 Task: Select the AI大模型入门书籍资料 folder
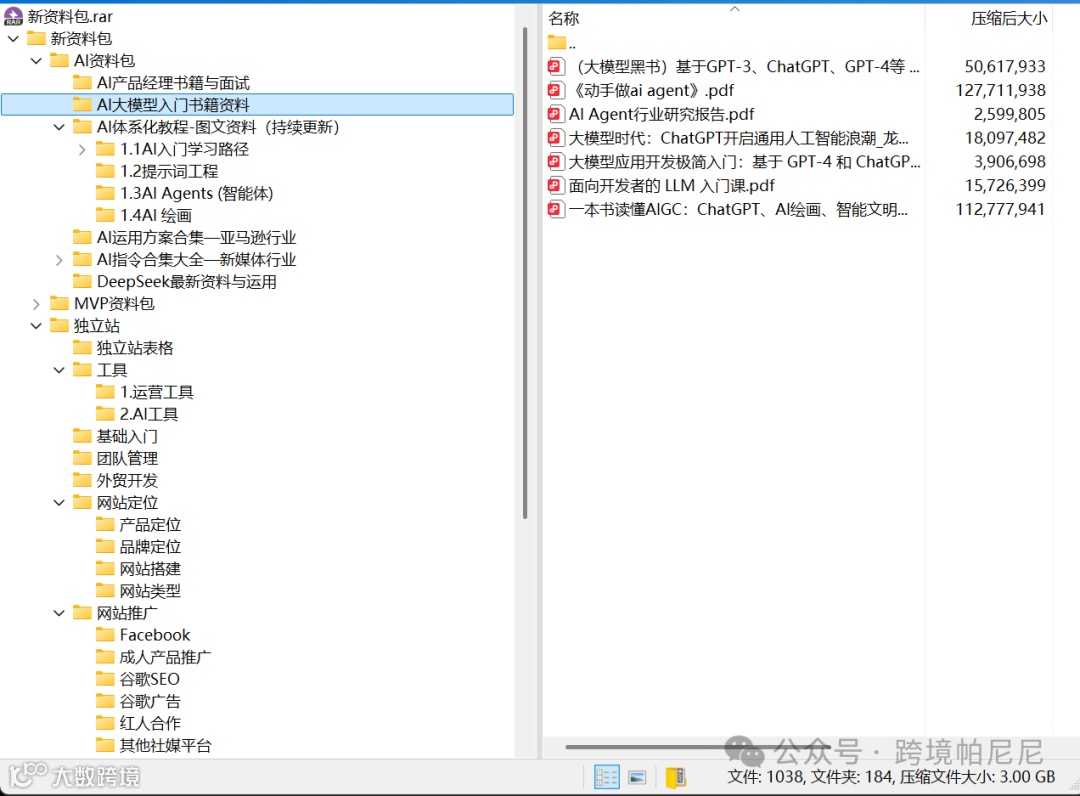coord(258,105)
